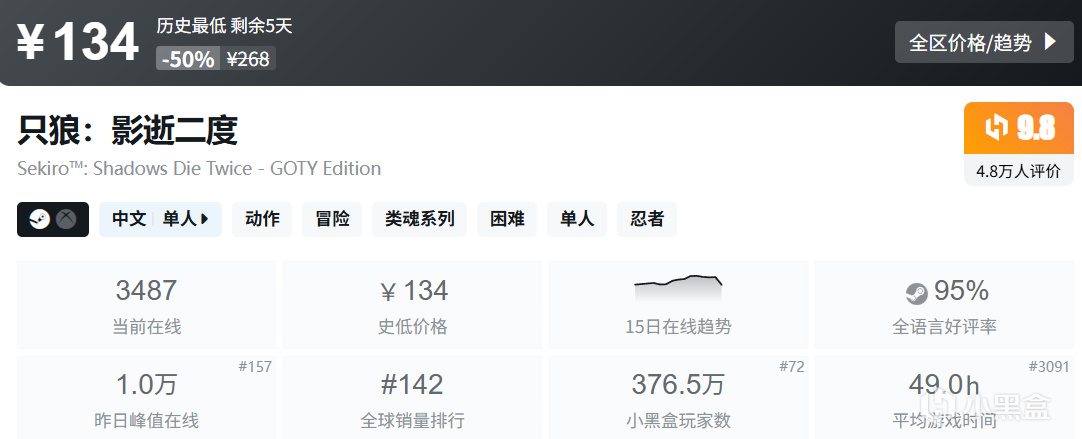The image size is (1082, 439).
Task: Click the #3091 rank label
Action: click(1049, 367)
